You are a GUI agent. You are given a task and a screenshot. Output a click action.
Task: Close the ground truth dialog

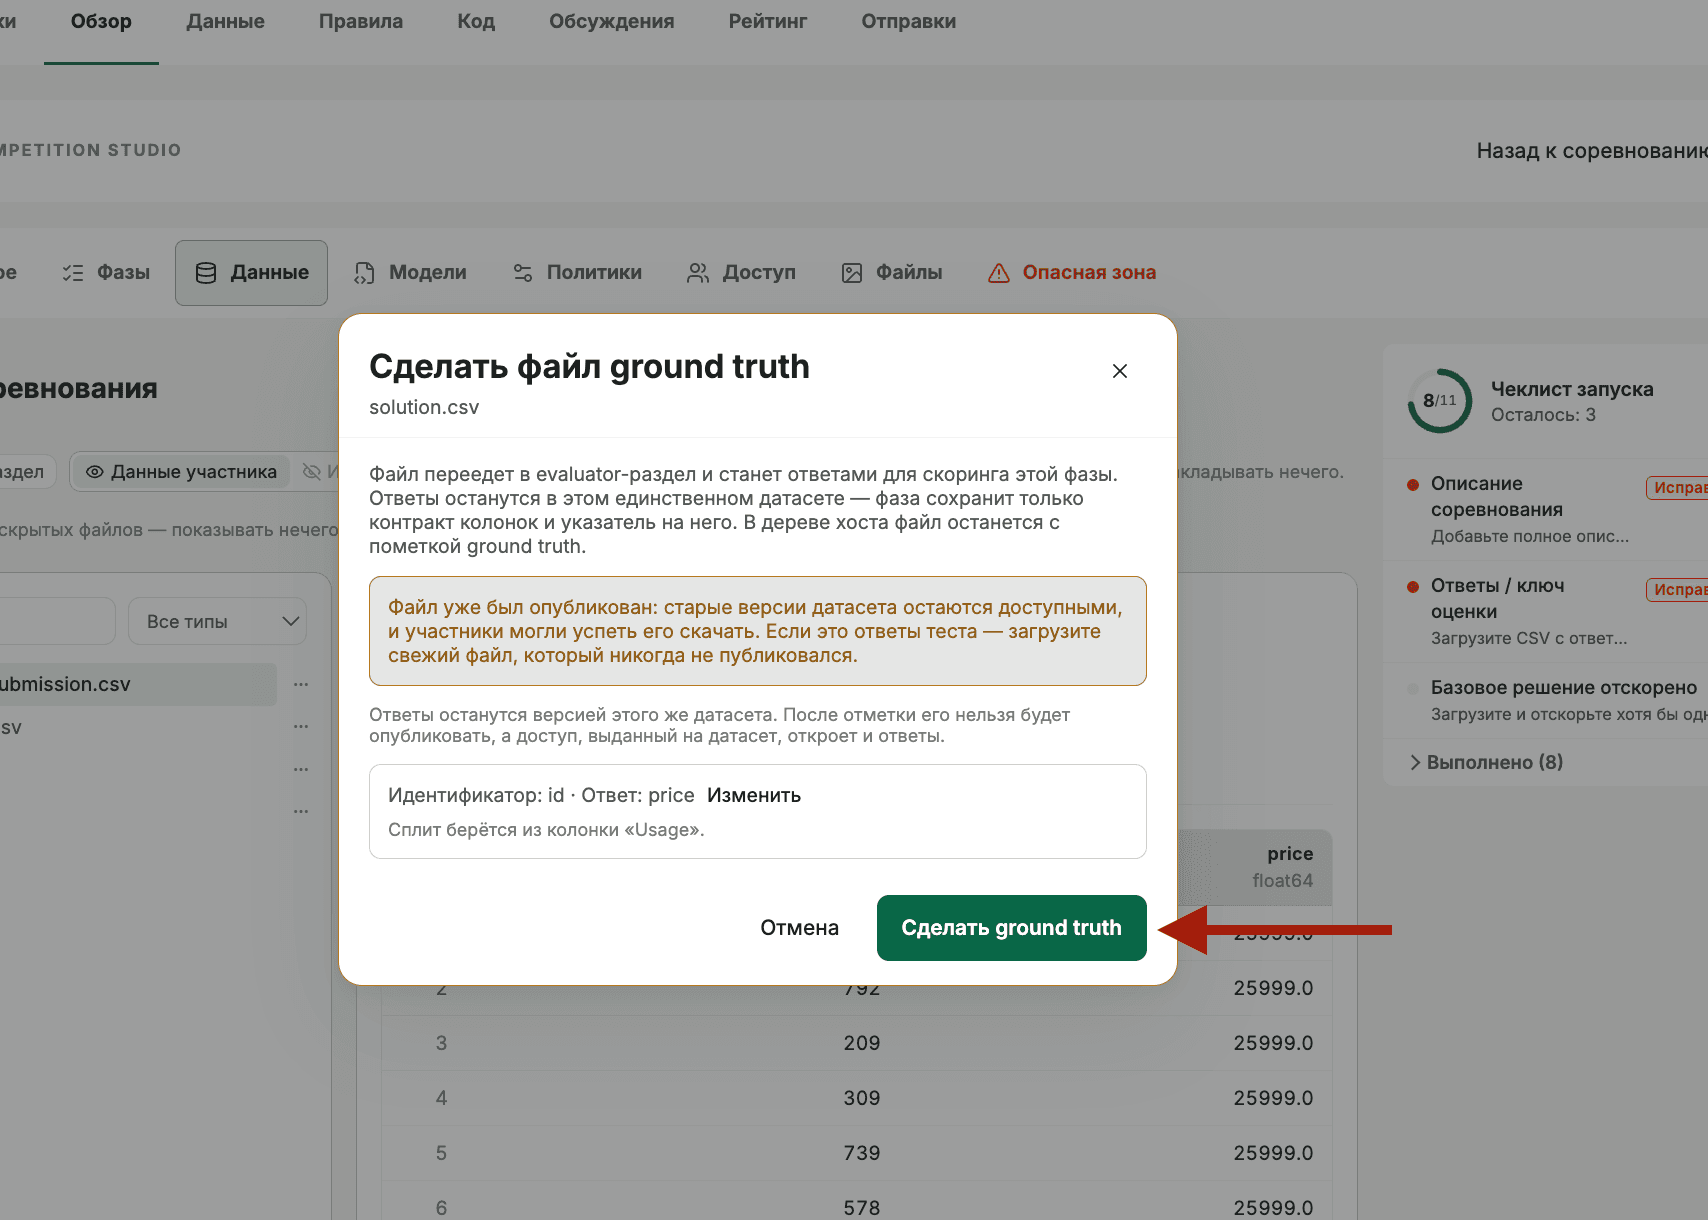(x=1120, y=371)
